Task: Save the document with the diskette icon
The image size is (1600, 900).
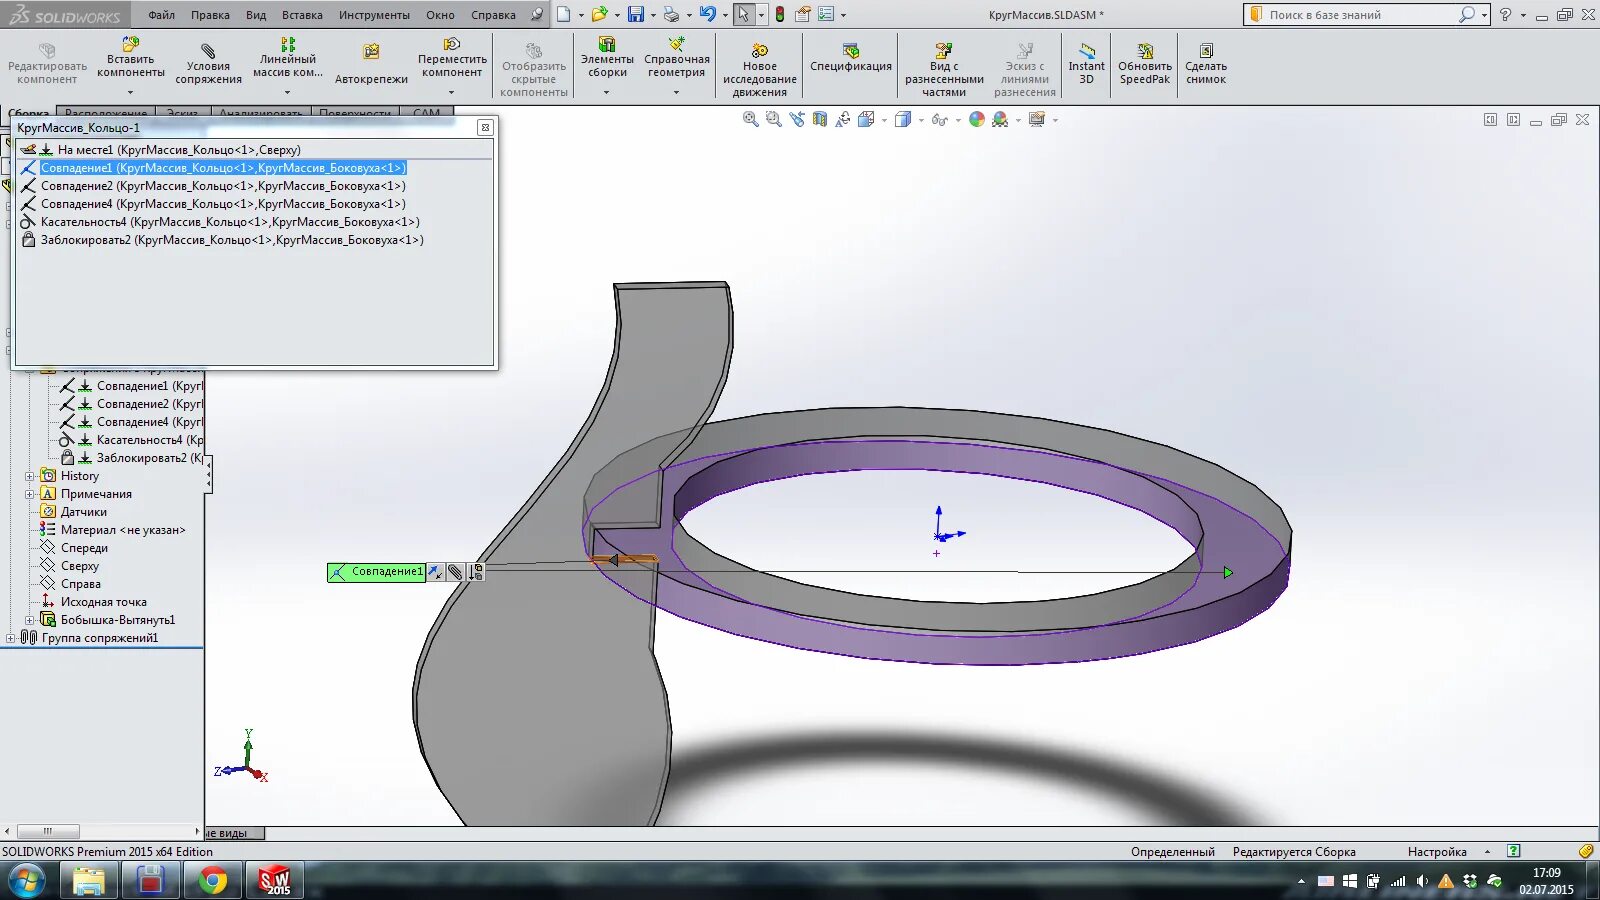Action: (636, 14)
